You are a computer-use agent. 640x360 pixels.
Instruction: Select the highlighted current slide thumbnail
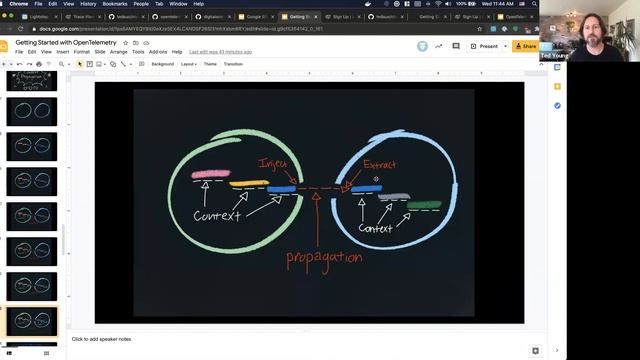(32, 322)
